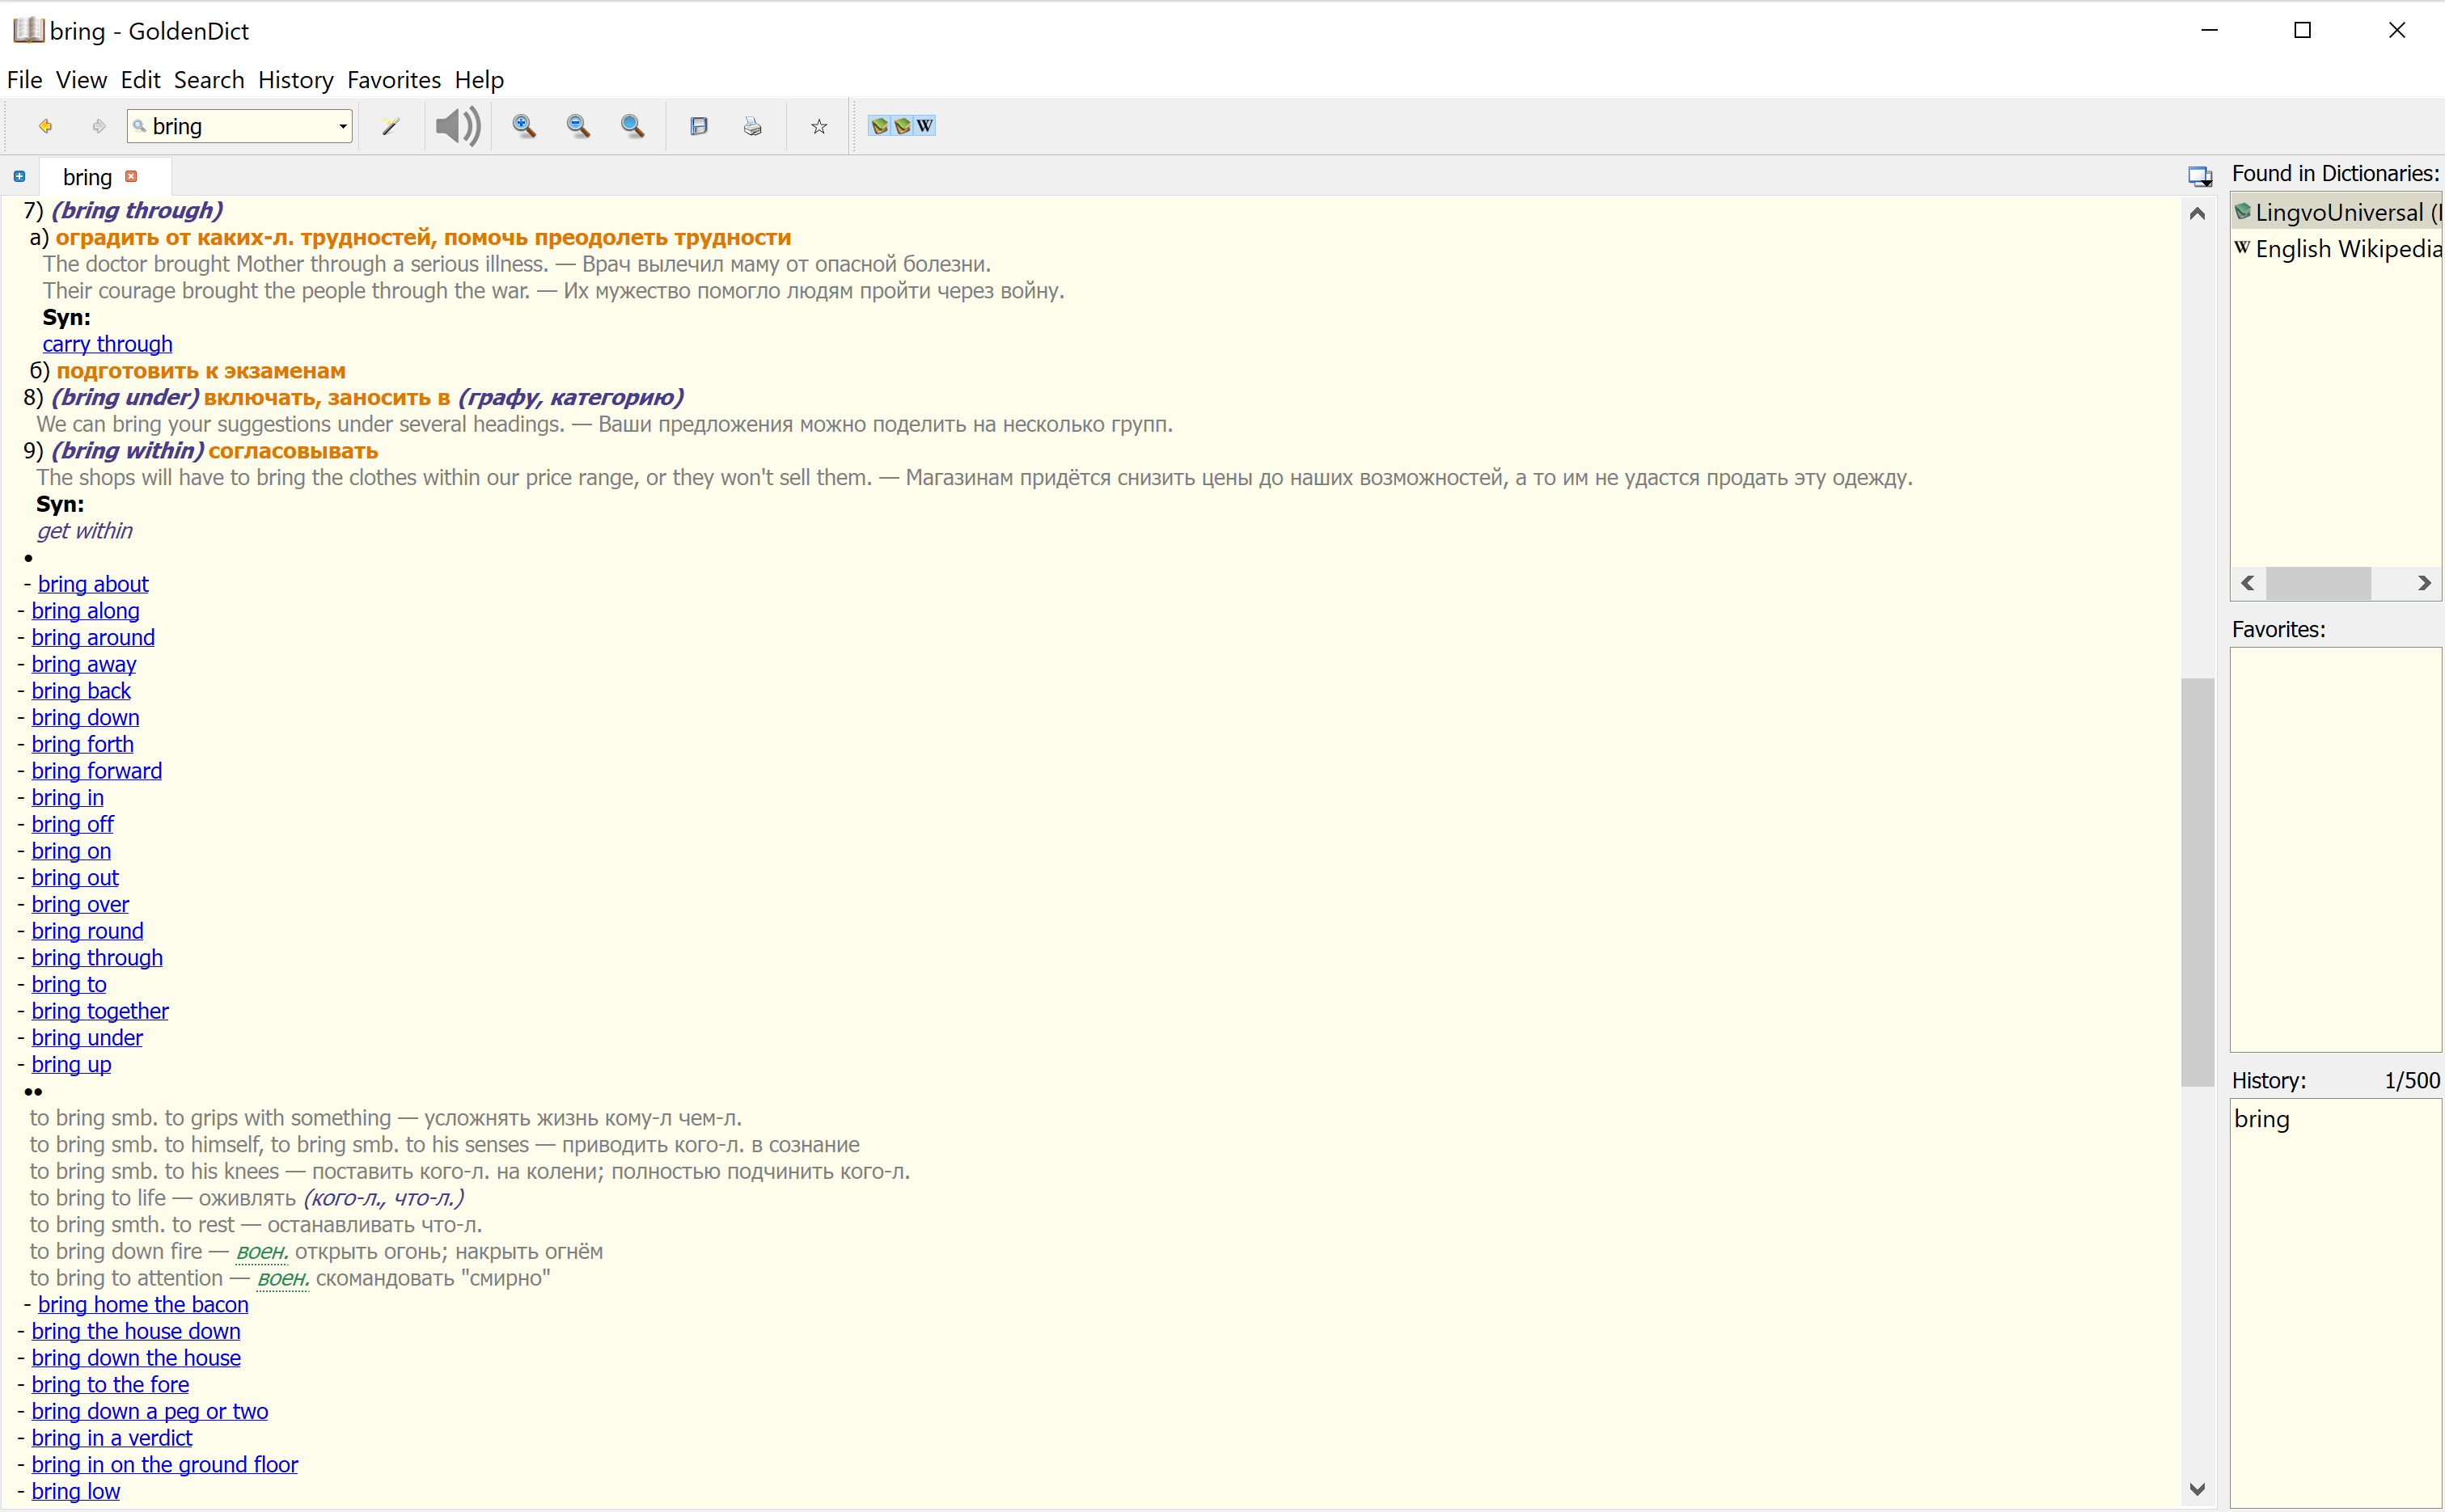Zoom out of the article text
This screenshot has height=1512, width=2445.
coord(578,125)
